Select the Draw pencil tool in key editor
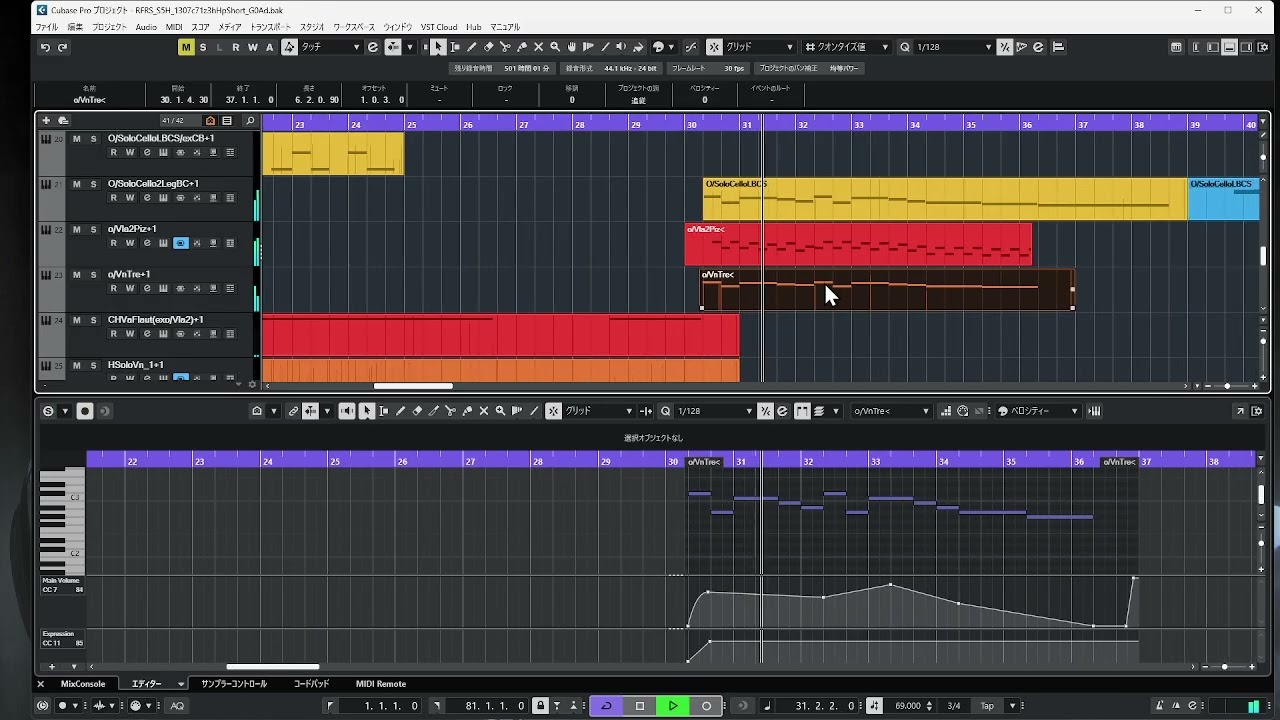Viewport: 1280px width, 720px height. coord(400,411)
